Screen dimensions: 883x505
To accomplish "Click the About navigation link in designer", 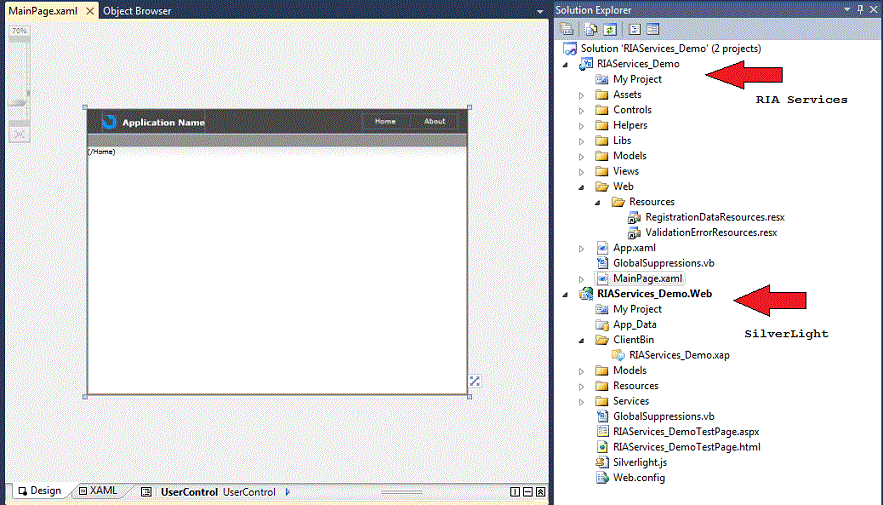I will point(434,122).
